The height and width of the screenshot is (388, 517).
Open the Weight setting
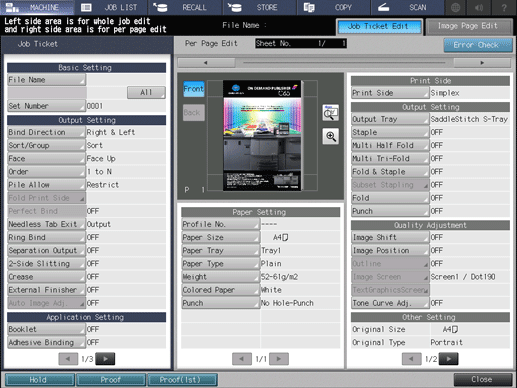[x=220, y=277]
